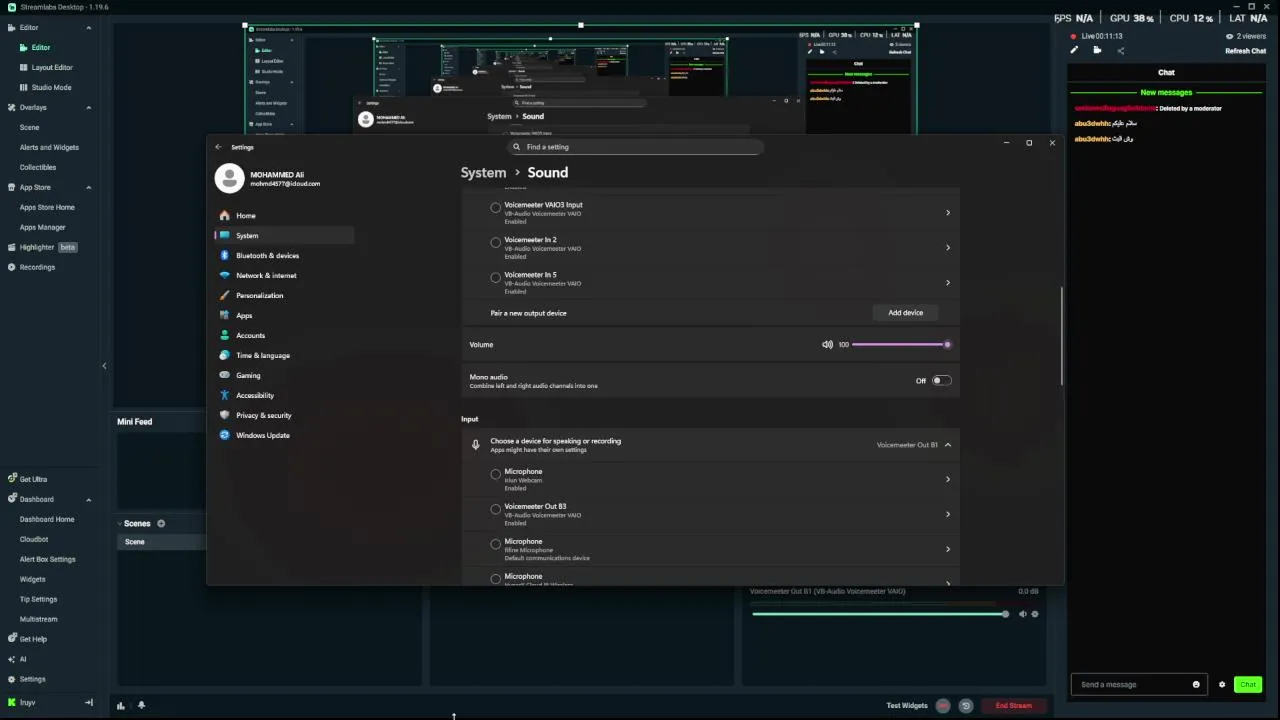Click the Settings window vertical scrollbar
The image size is (1280, 720).
1061,336
